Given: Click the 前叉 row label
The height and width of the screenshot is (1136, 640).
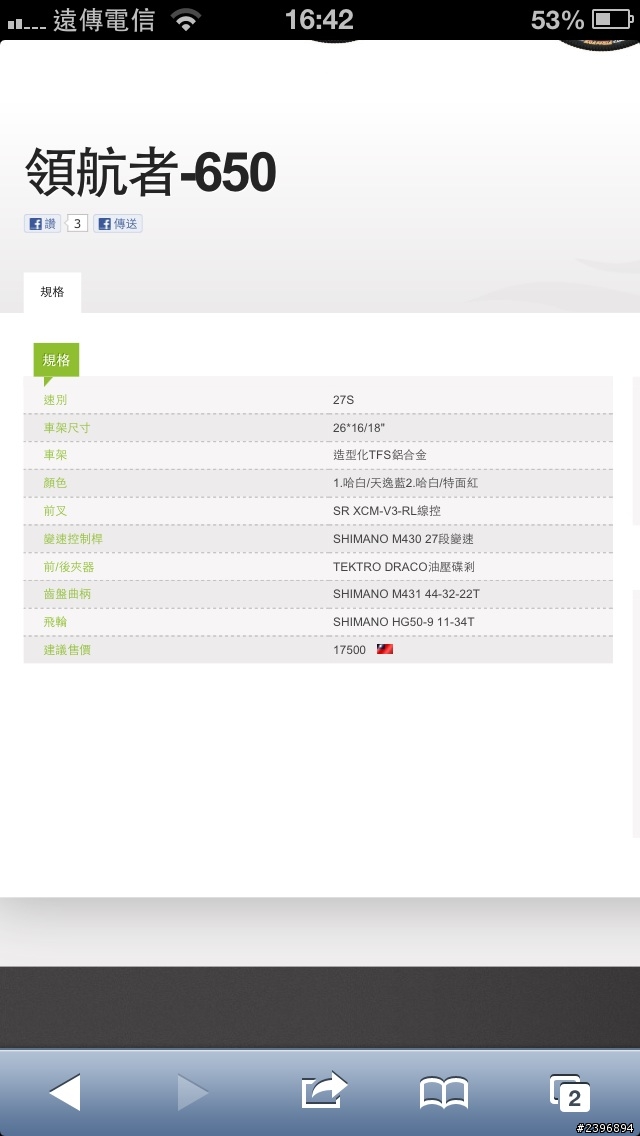Looking at the screenshot, I should (x=55, y=511).
